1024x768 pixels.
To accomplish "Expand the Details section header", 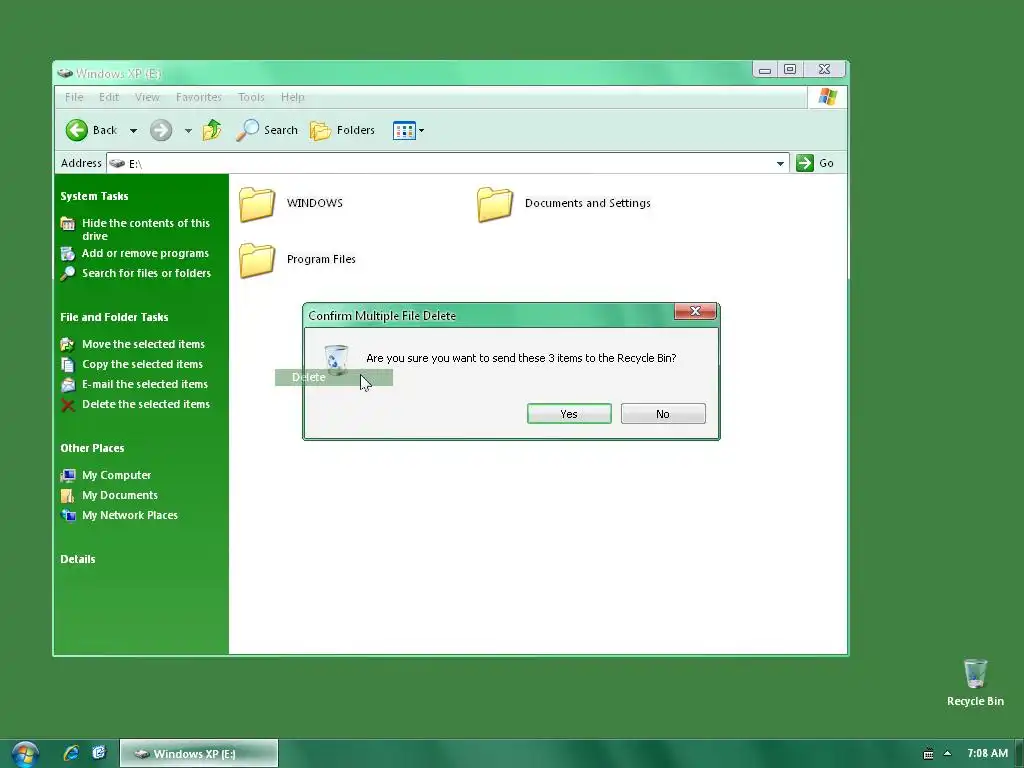I will point(78,559).
